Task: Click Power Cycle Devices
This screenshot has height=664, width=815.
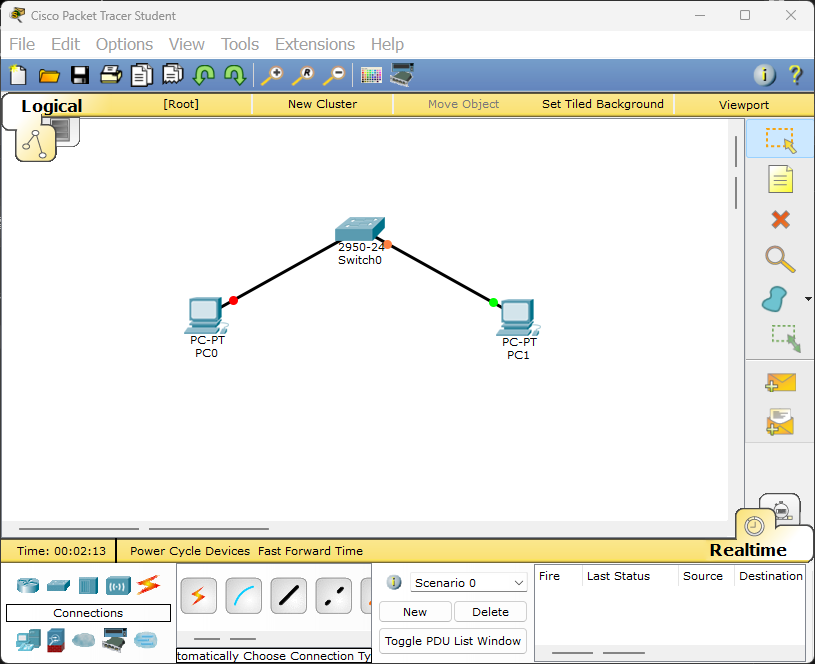Action: 190,551
